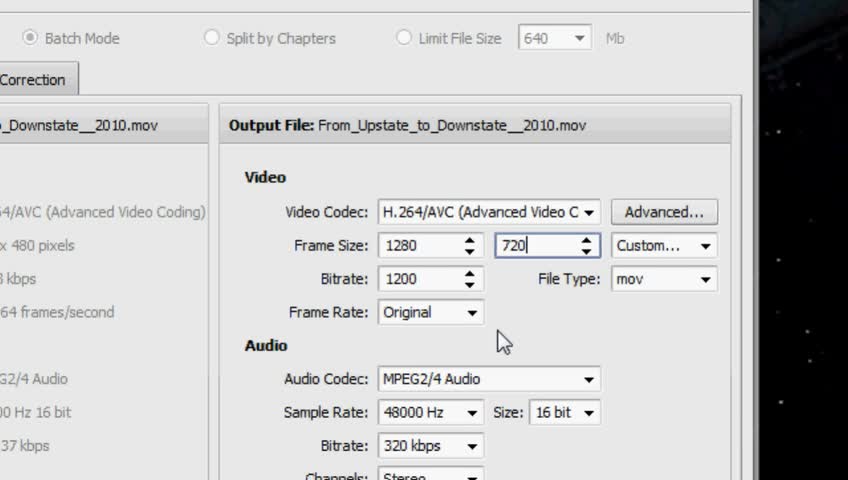The height and width of the screenshot is (480, 848).
Task: Increase the frame height value
Action: (586, 240)
